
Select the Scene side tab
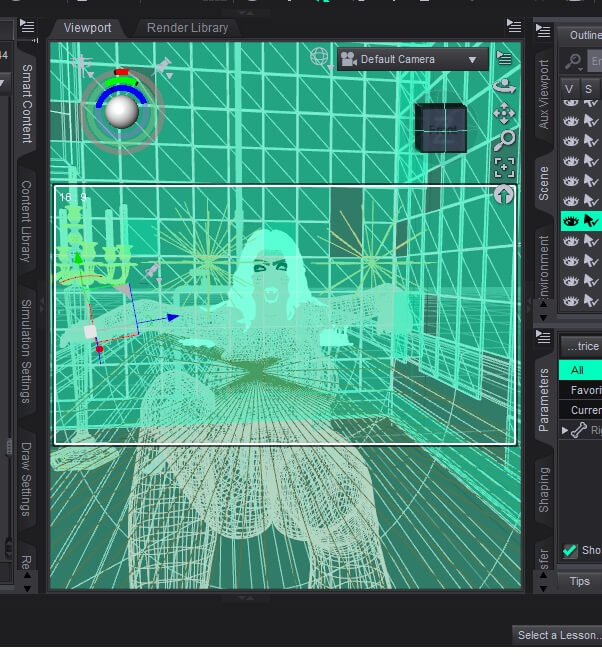coord(544,183)
